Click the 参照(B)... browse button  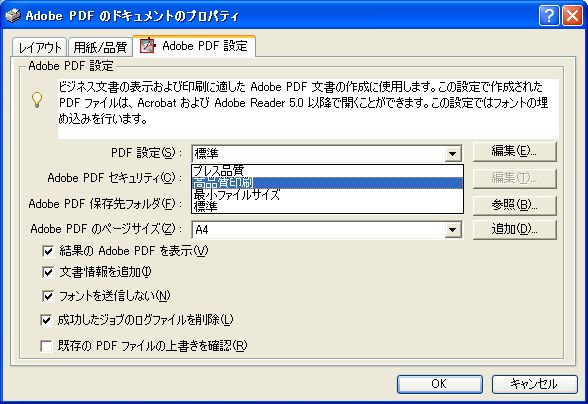pyautogui.click(x=514, y=205)
